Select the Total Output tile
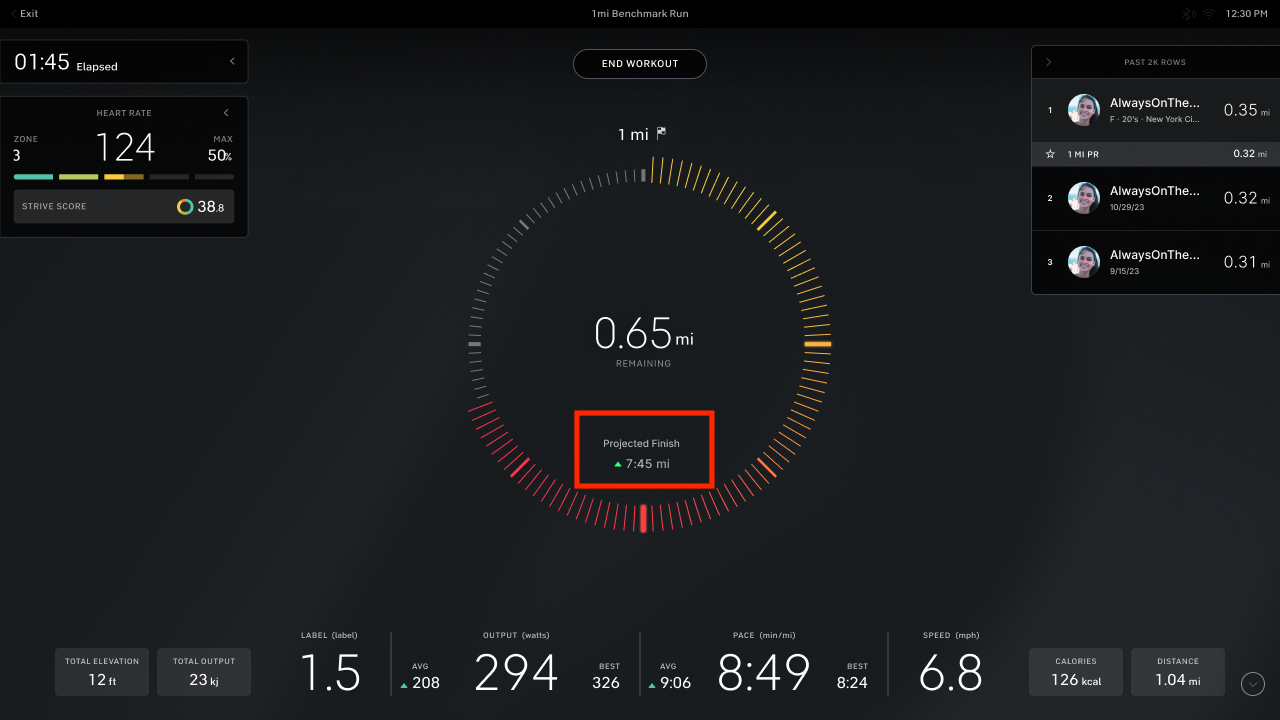 (x=204, y=672)
